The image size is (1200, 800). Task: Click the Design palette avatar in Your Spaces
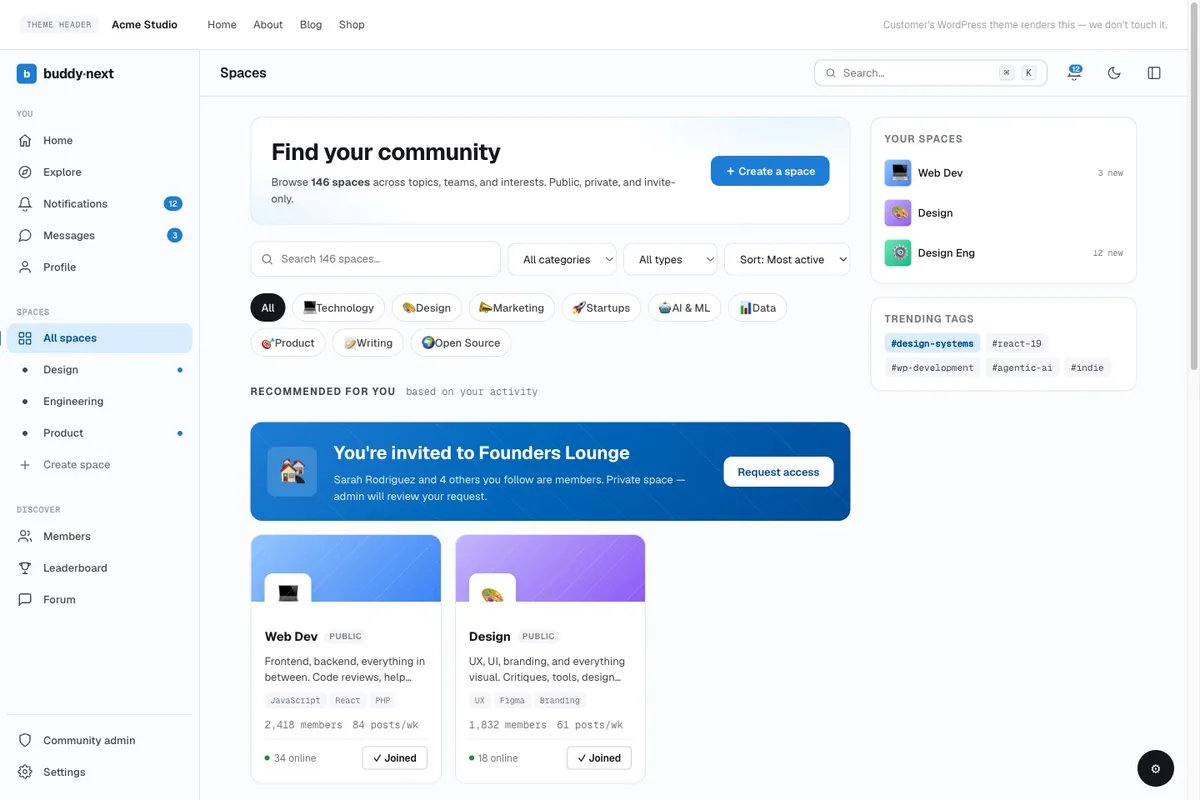(898, 213)
